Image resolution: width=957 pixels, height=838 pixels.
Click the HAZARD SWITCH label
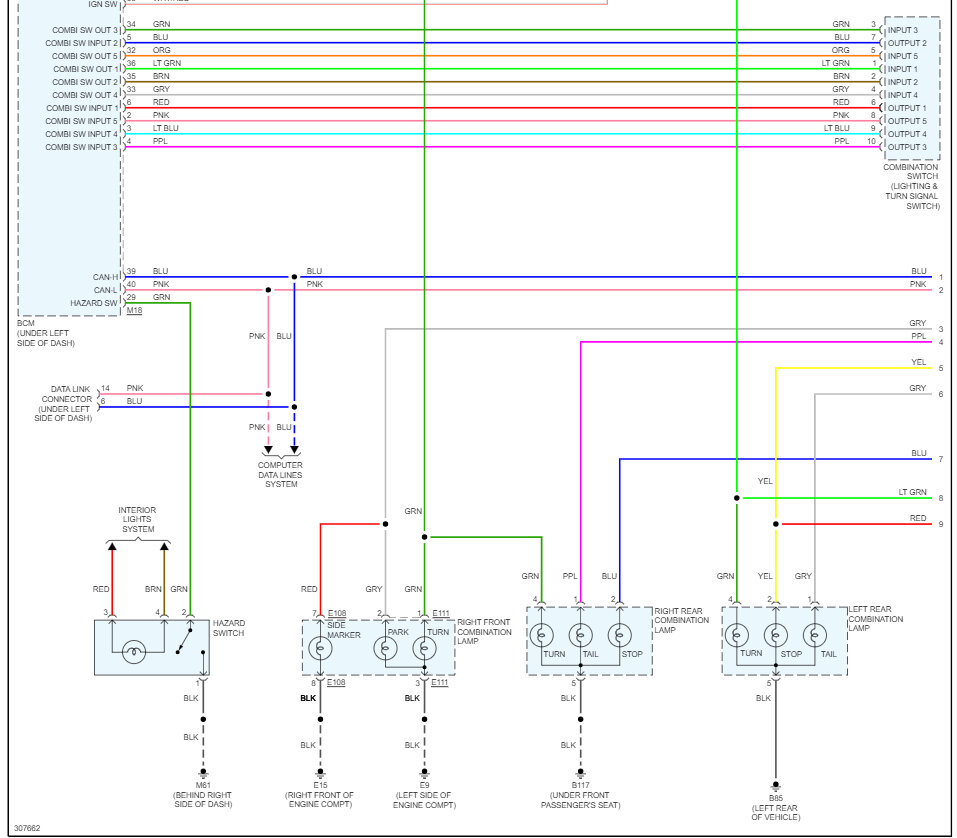(x=229, y=628)
